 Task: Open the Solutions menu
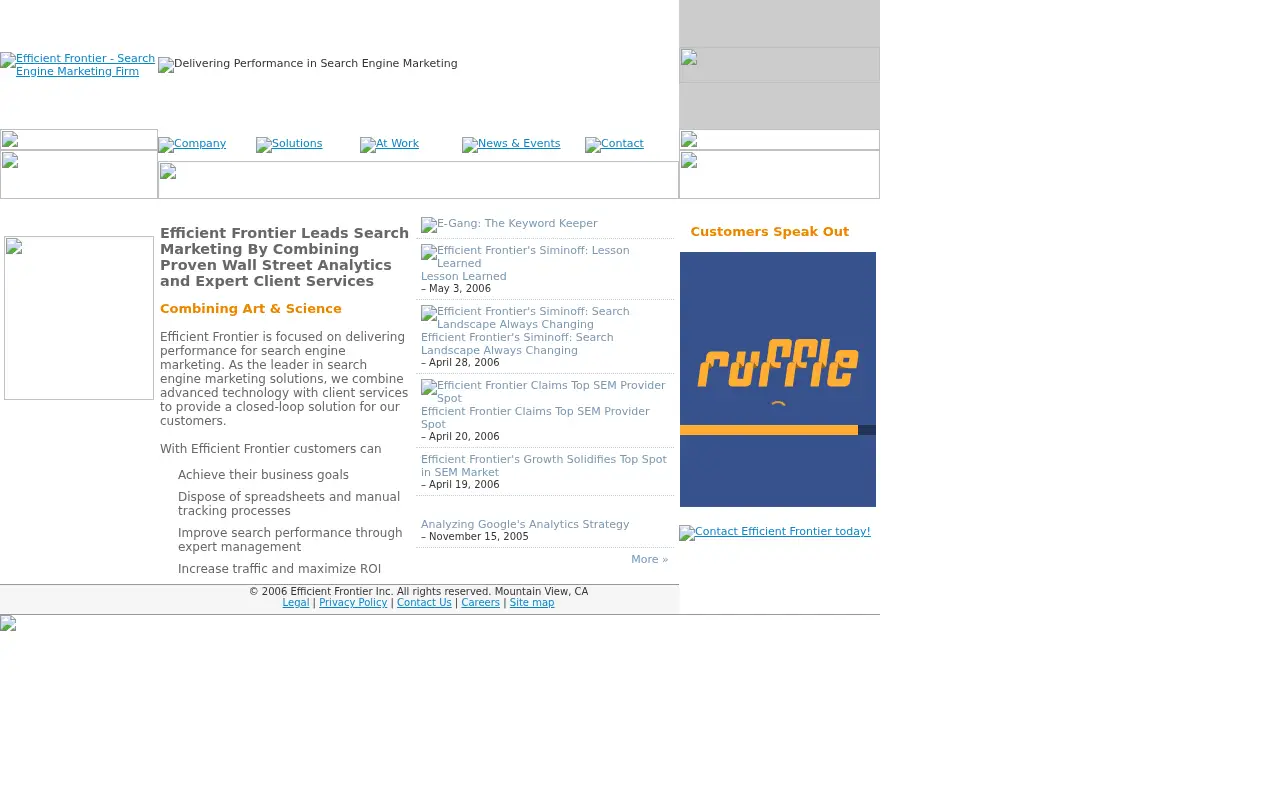tap(289, 144)
